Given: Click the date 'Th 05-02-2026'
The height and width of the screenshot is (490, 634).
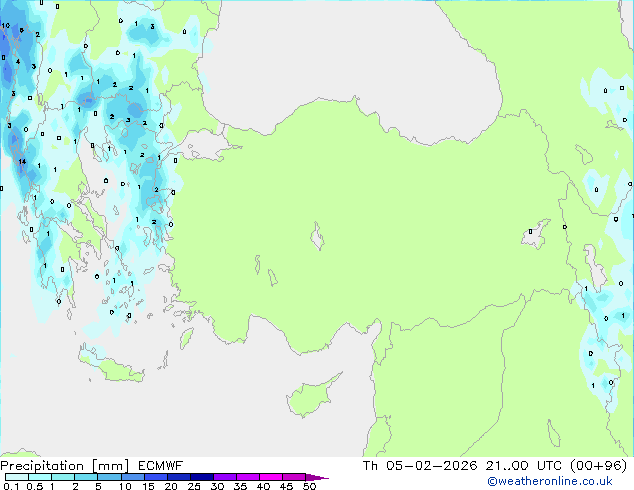Looking at the screenshot, I should [x=420, y=466].
